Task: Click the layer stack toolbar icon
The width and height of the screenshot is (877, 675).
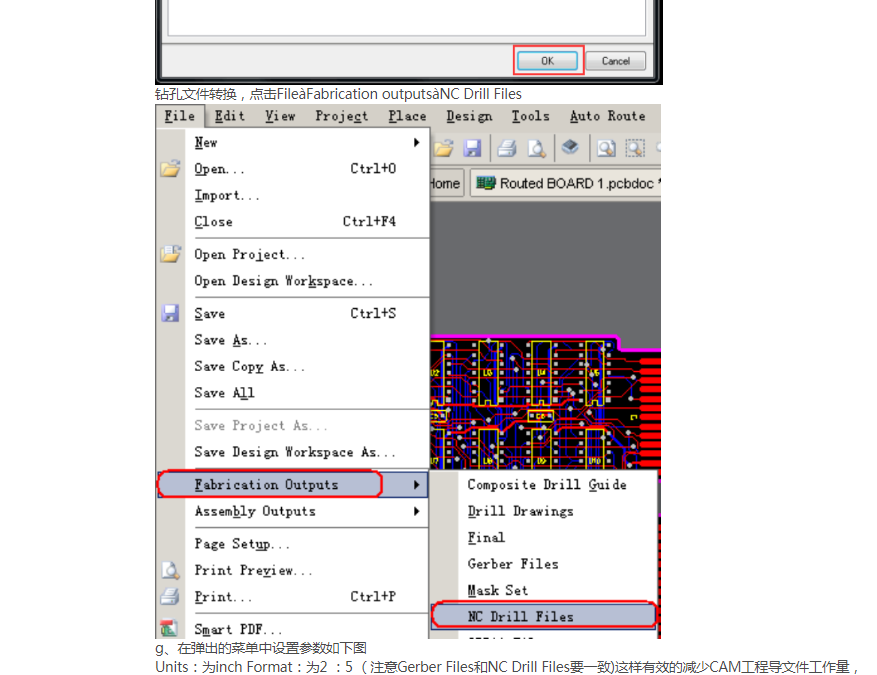Action: pos(569,148)
